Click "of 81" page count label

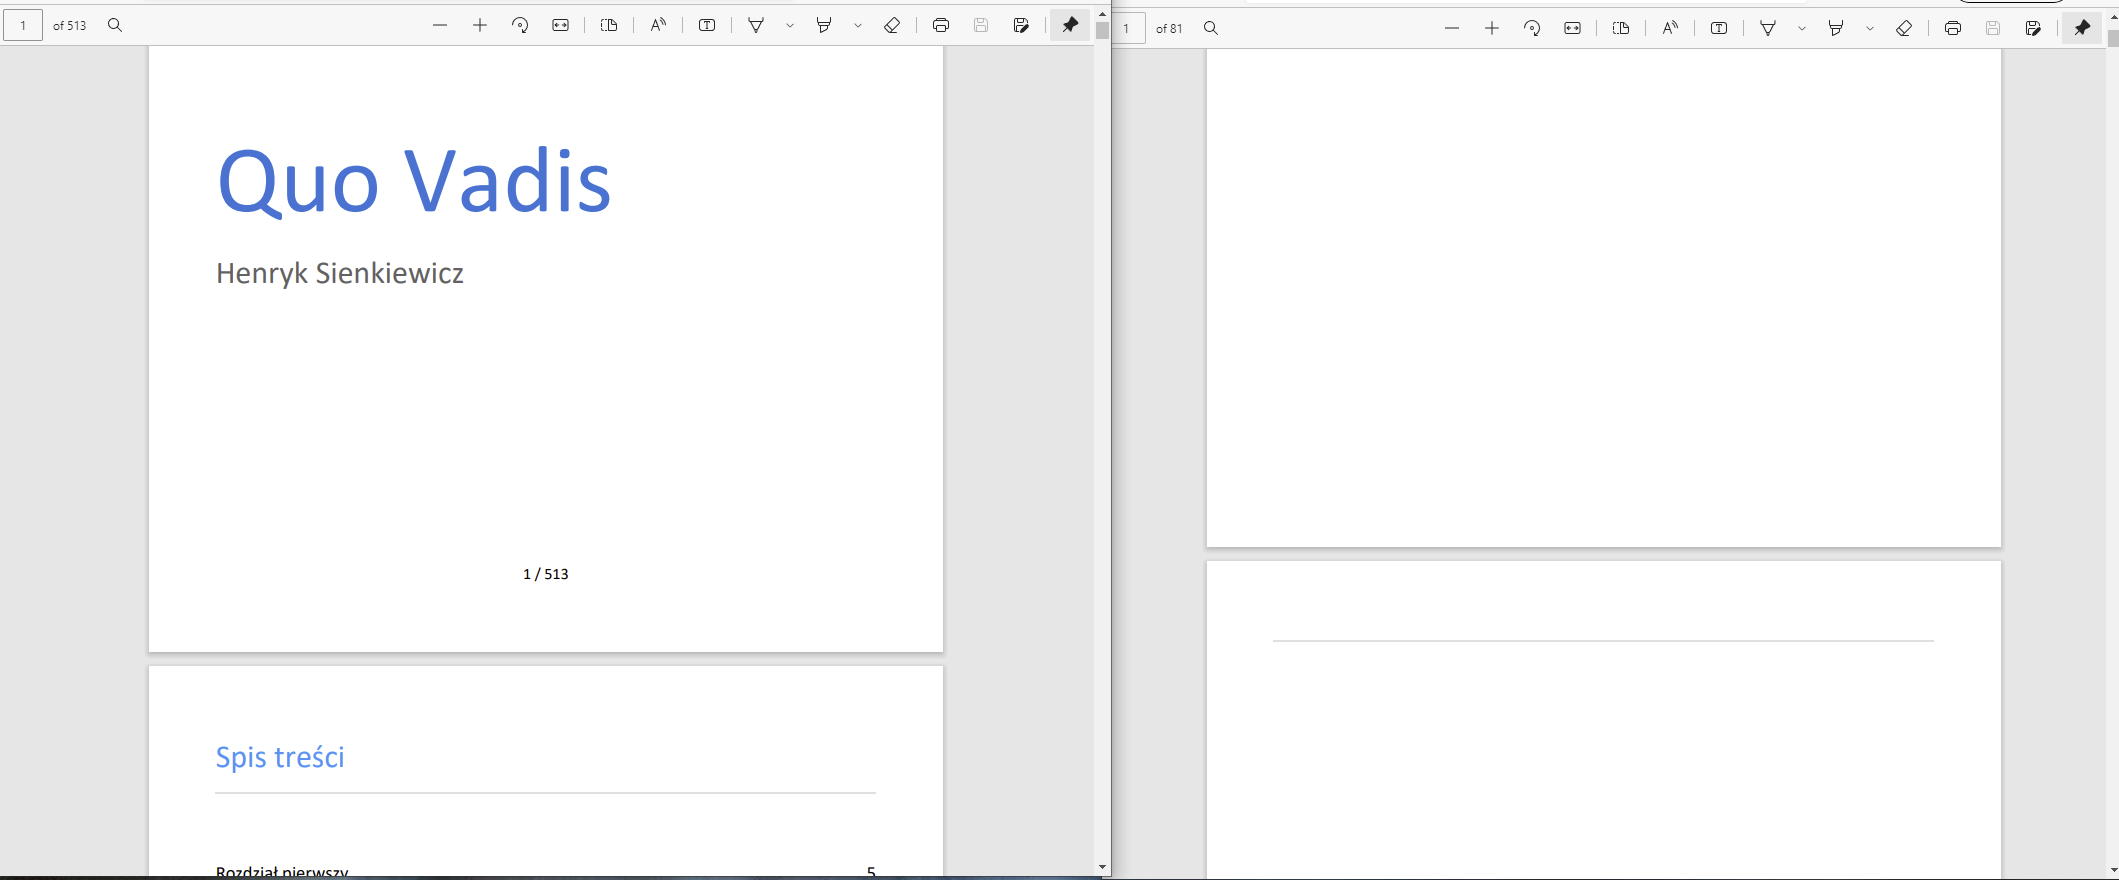(1169, 28)
